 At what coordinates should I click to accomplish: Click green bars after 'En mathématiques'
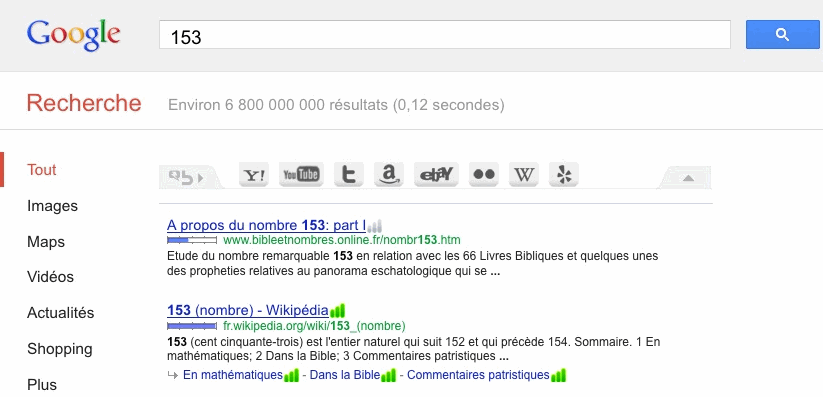[x=291, y=375]
